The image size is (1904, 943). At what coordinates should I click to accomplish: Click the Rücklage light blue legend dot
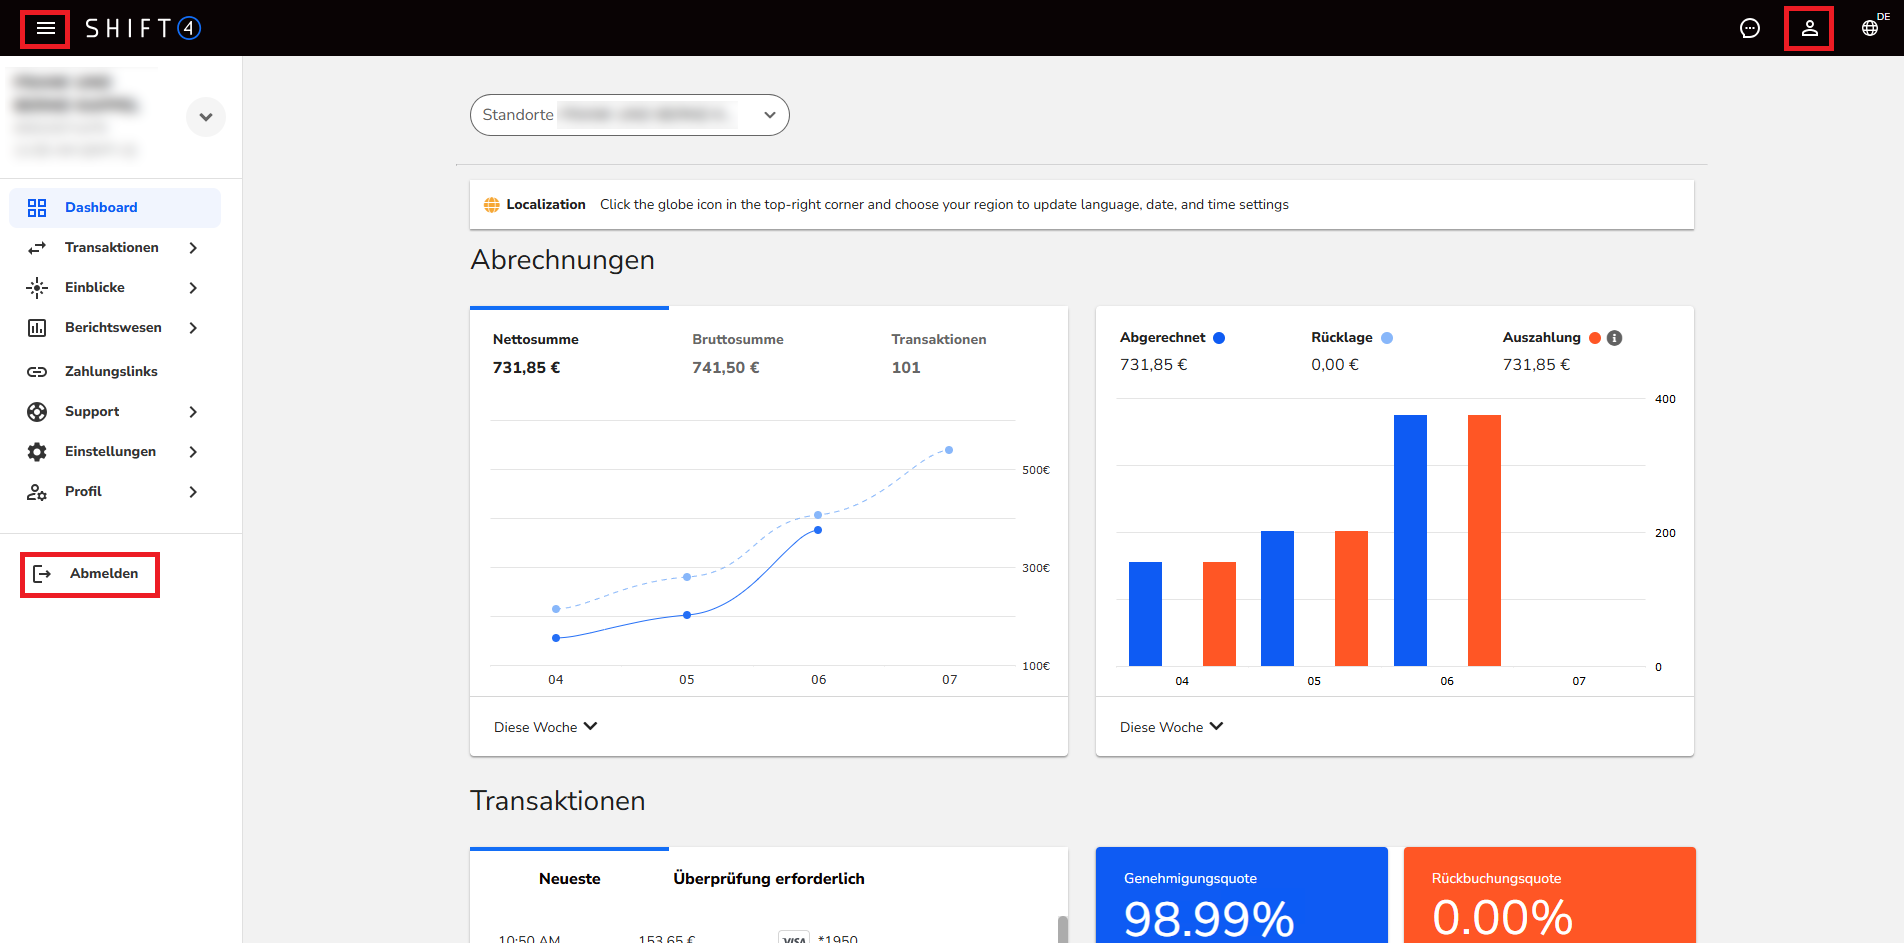click(1387, 338)
